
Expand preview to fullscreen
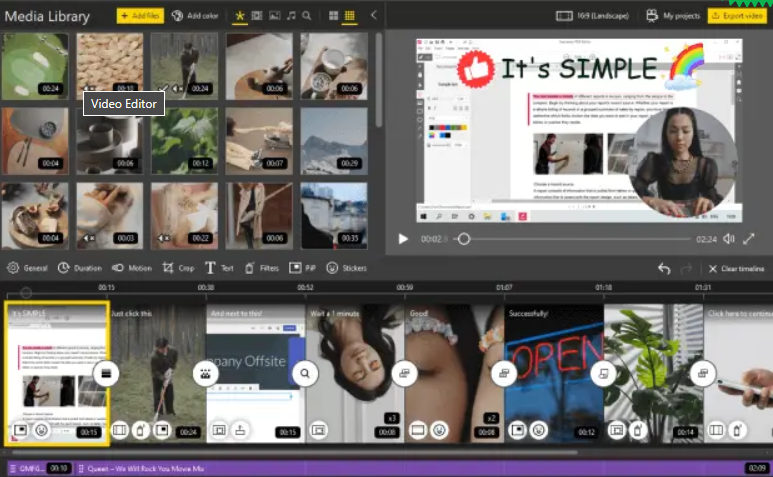(748, 239)
